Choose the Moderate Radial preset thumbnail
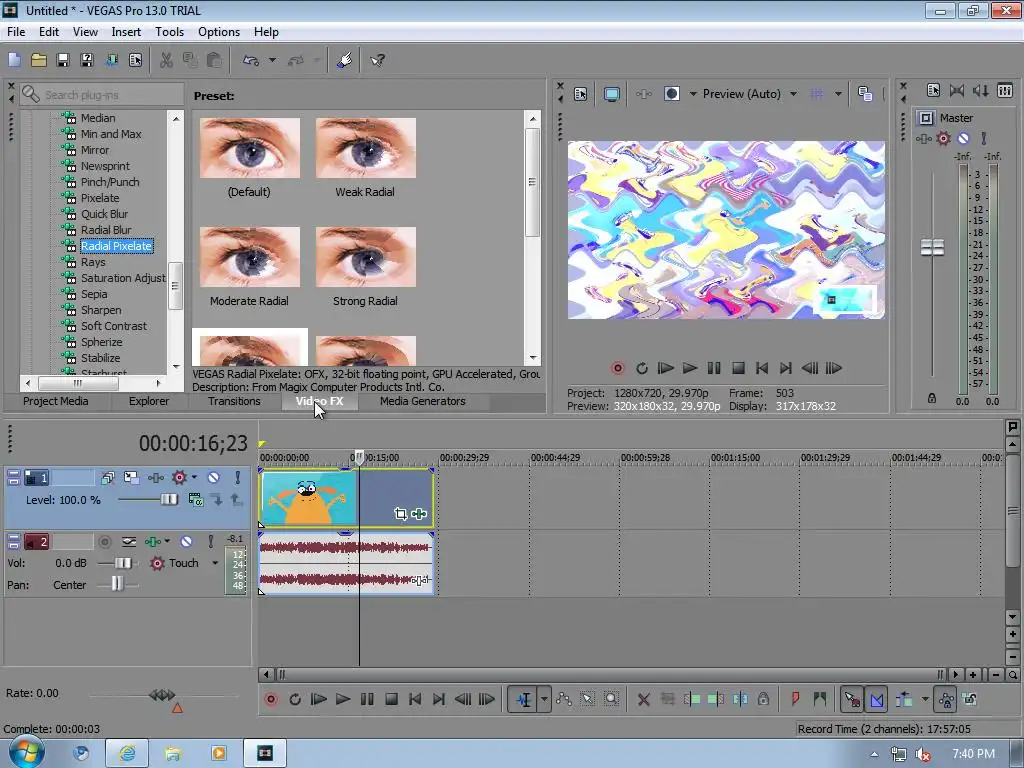Image resolution: width=1024 pixels, height=768 pixels. tap(249, 257)
